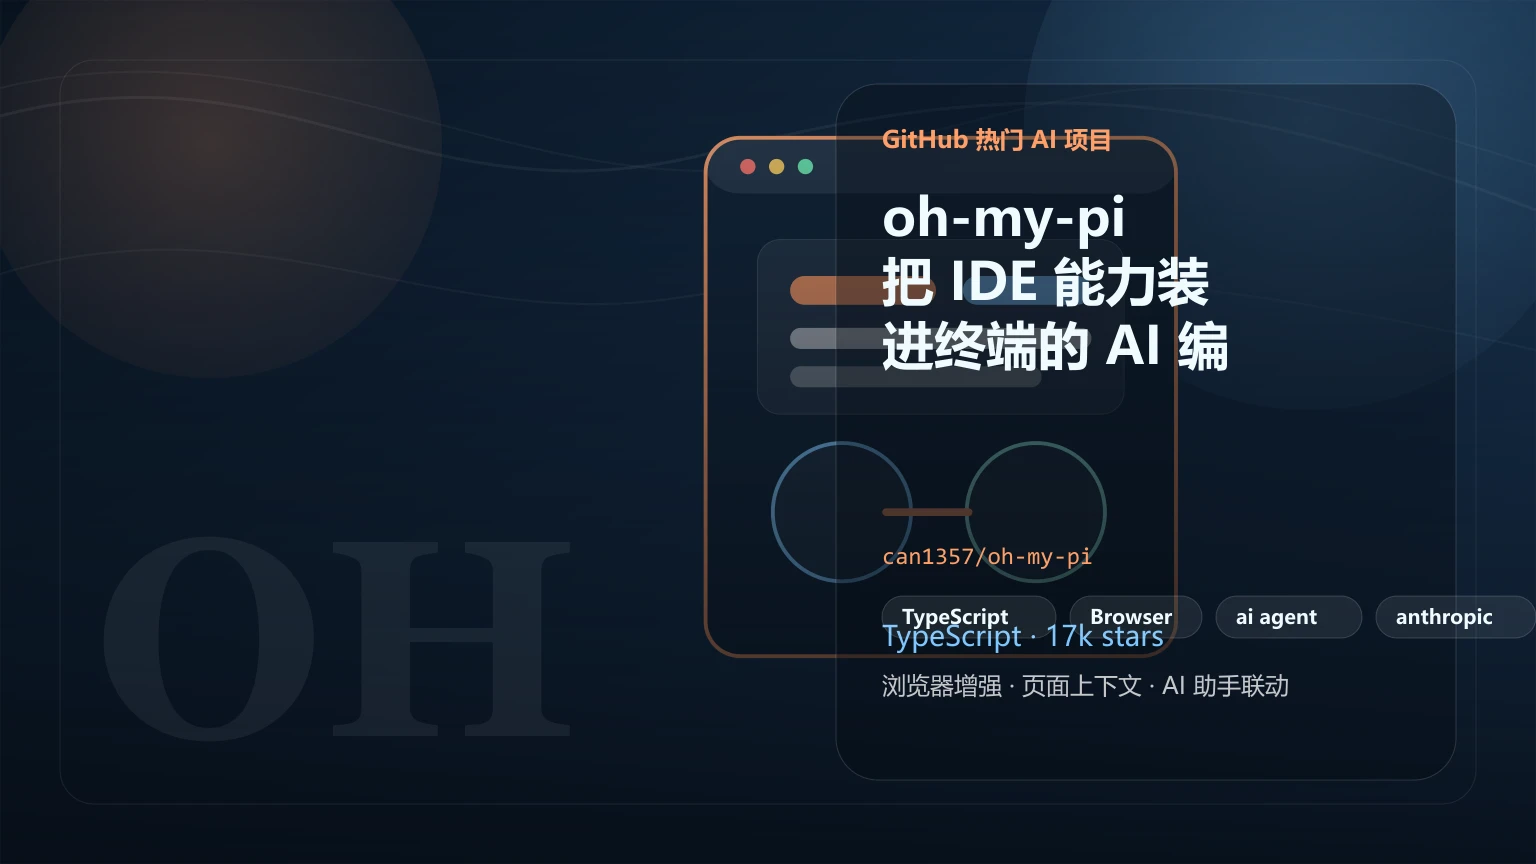Click the 把 IDE 能力装 headline line
Viewport: 1536px width, 864px height.
(x=1046, y=282)
